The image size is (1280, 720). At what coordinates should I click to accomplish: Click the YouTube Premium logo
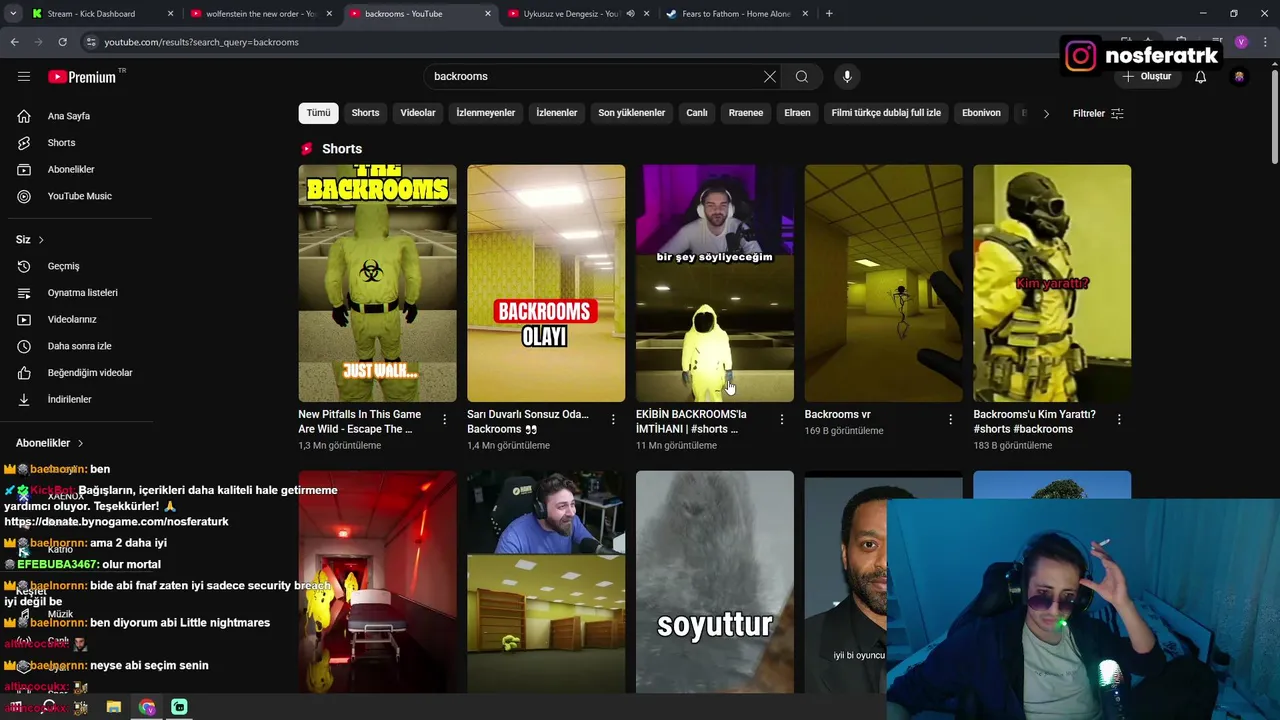[x=82, y=77]
